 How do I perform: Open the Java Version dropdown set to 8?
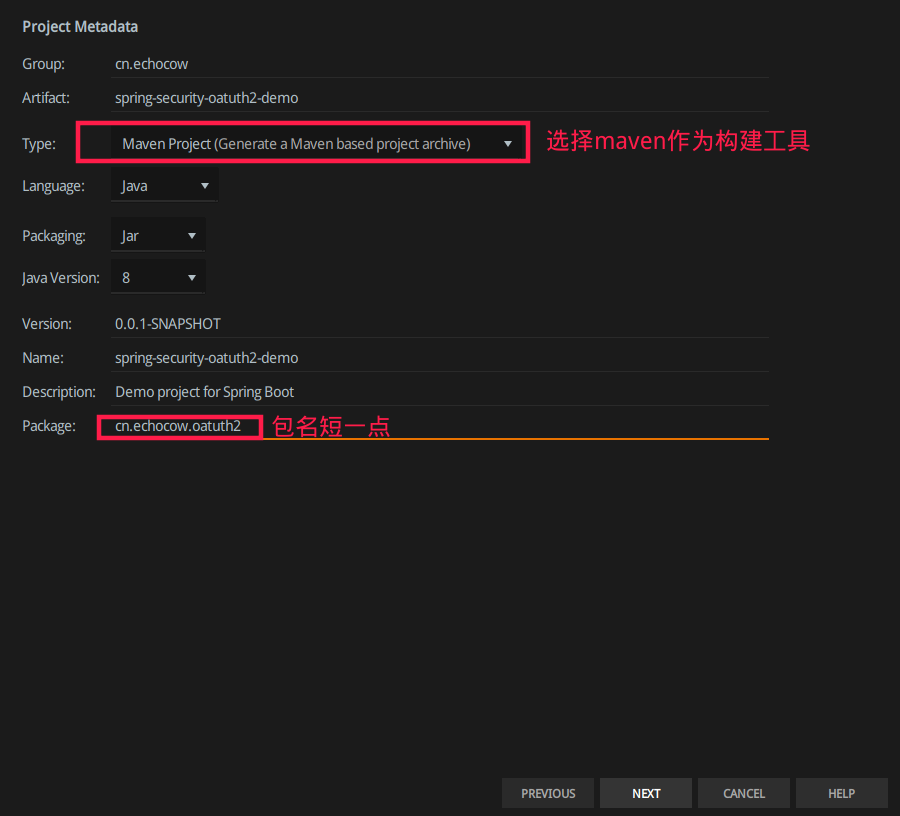[x=156, y=276]
